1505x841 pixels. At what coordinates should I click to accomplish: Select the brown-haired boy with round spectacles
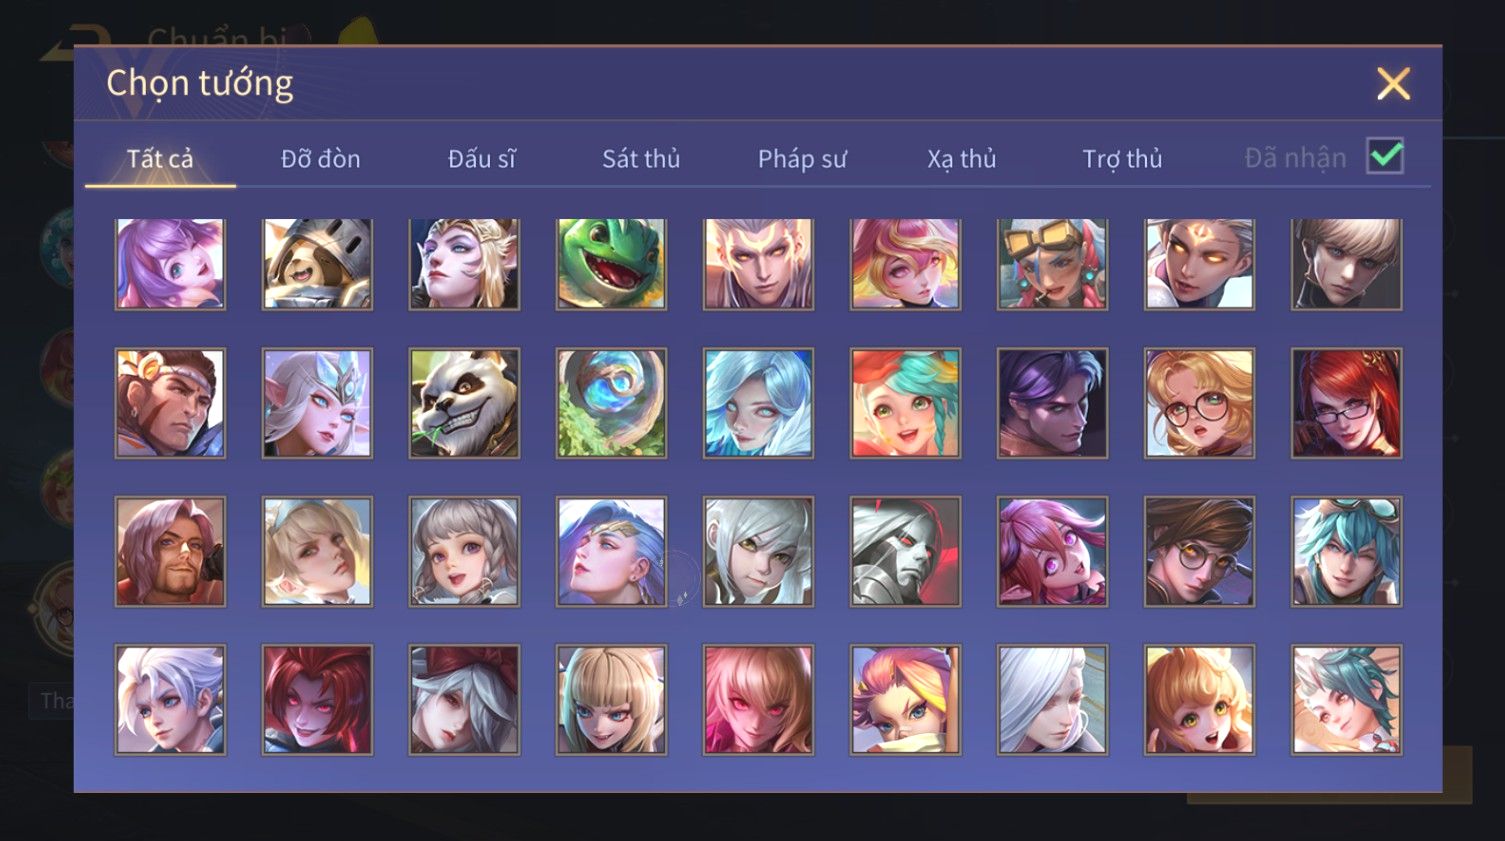1199,551
